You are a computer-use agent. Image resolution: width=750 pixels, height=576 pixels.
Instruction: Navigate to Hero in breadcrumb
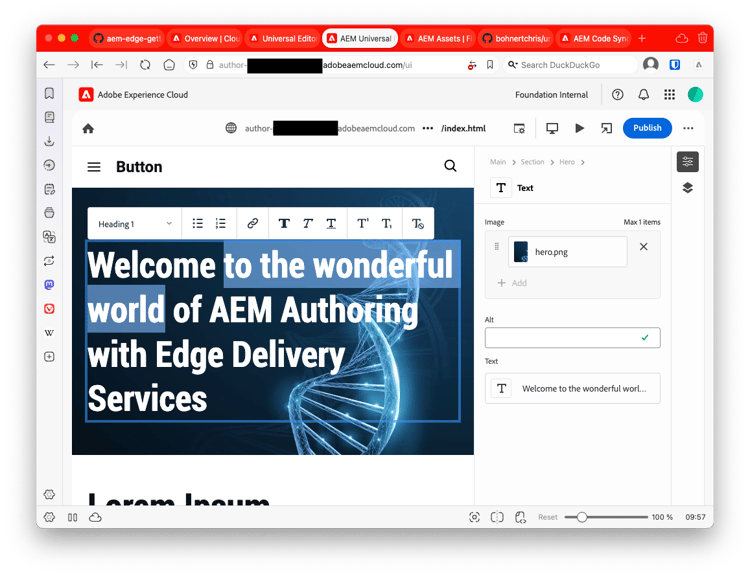click(x=567, y=162)
